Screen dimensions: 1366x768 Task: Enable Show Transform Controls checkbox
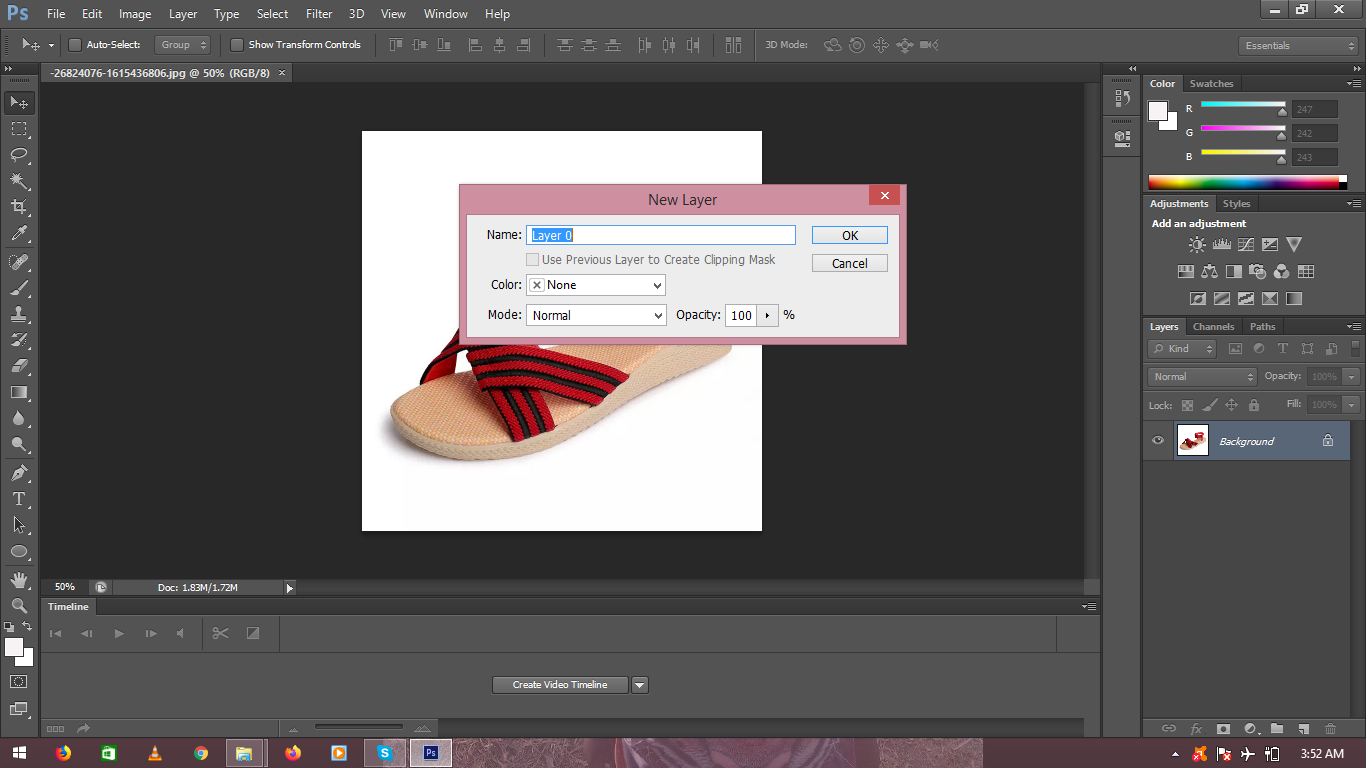(x=237, y=45)
